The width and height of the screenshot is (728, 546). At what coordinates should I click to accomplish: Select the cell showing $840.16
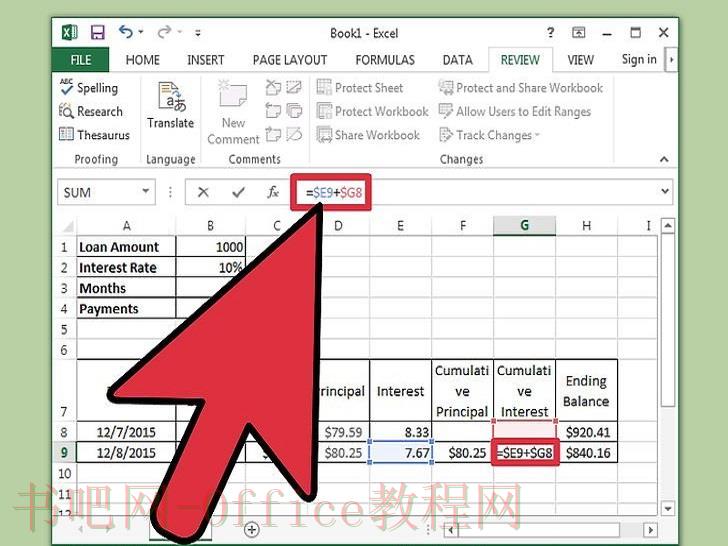pyautogui.click(x=586, y=453)
